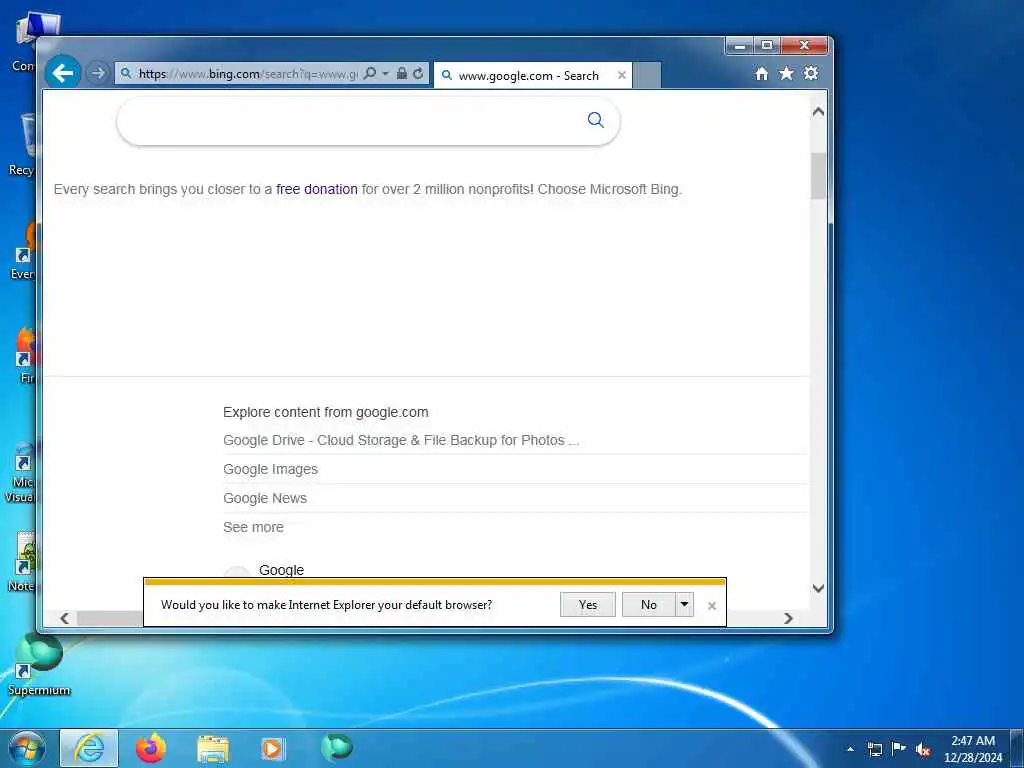This screenshot has width=1024, height=768.
Task: Open Supermium from the taskbar
Action: pos(336,747)
